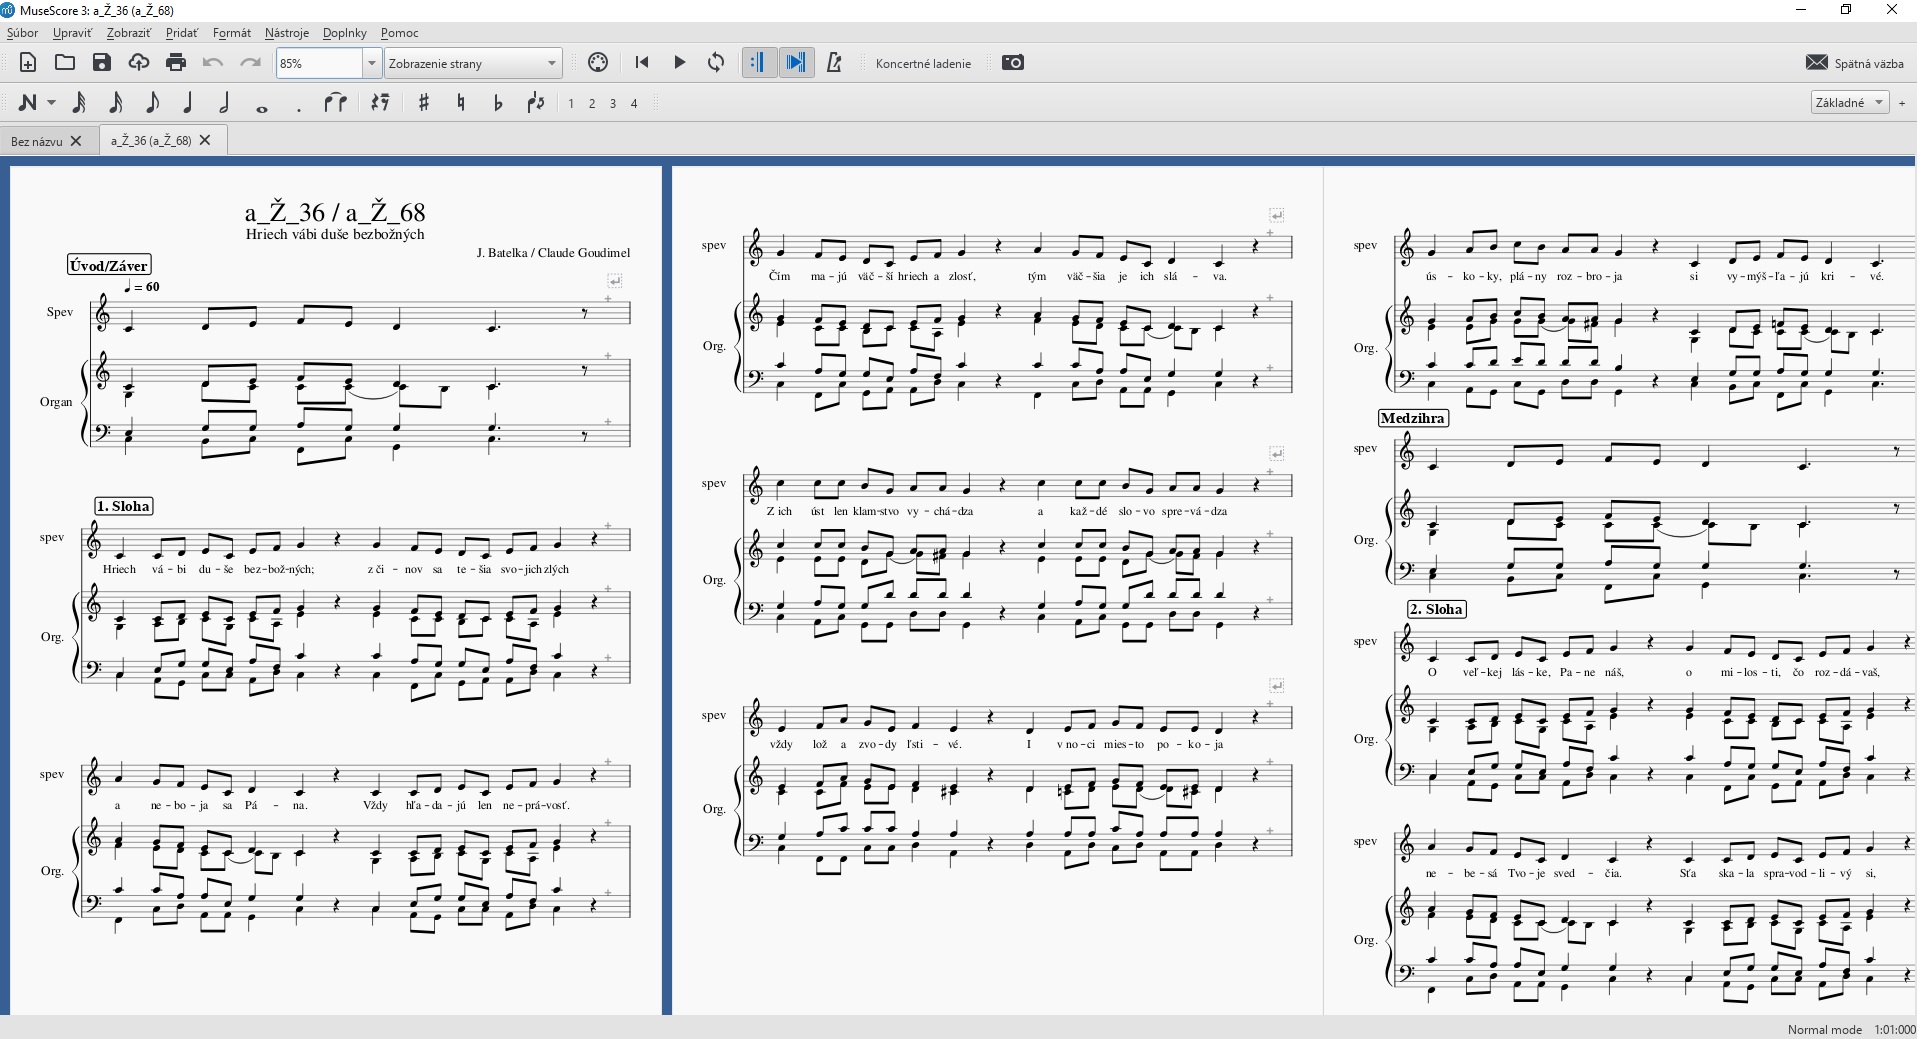
Task: Take an image capture screenshot
Action: 1013,63
